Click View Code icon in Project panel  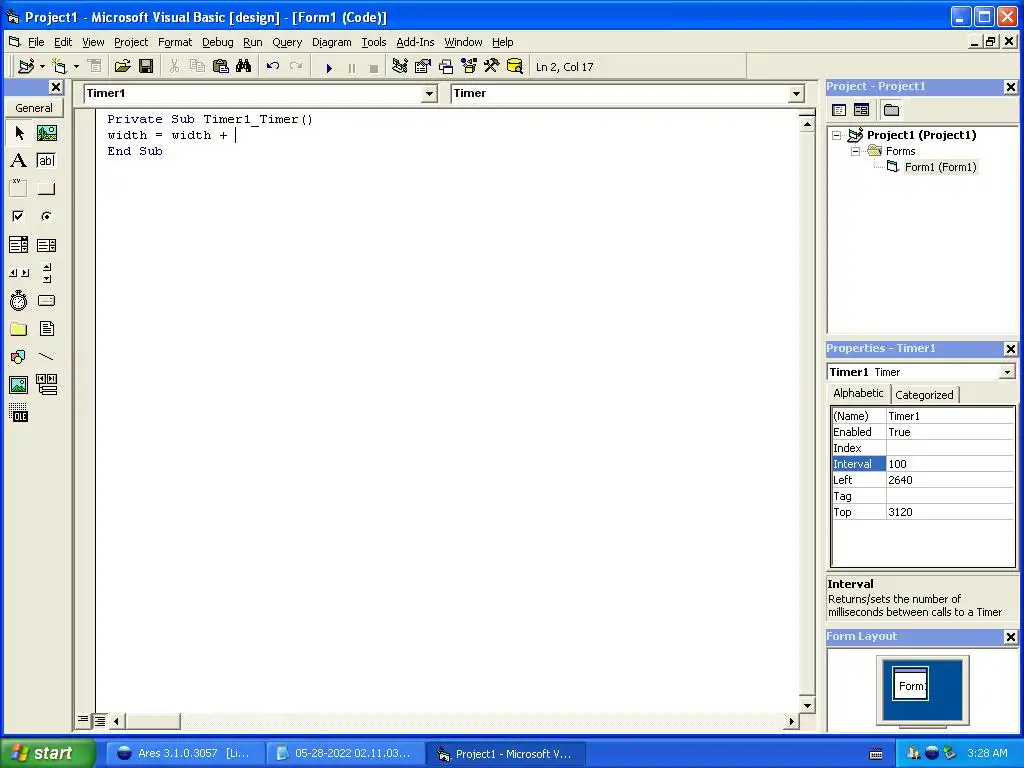click(x=839, y=110)
